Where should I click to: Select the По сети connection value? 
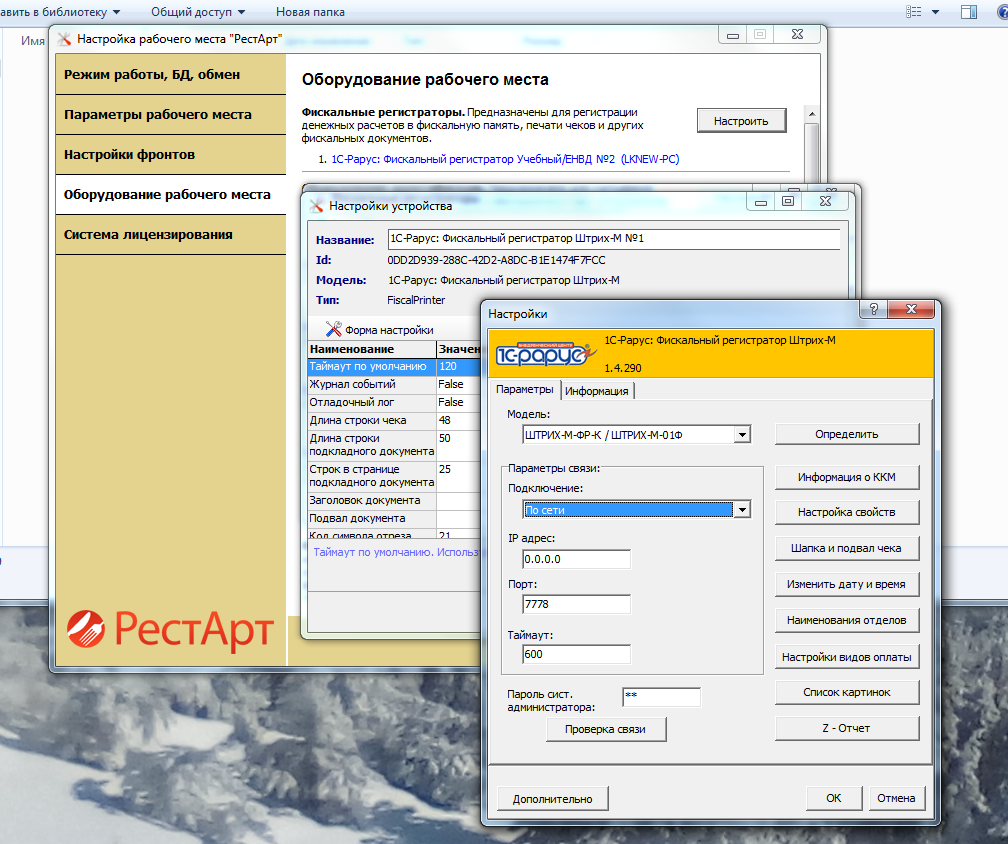point(628,510)
